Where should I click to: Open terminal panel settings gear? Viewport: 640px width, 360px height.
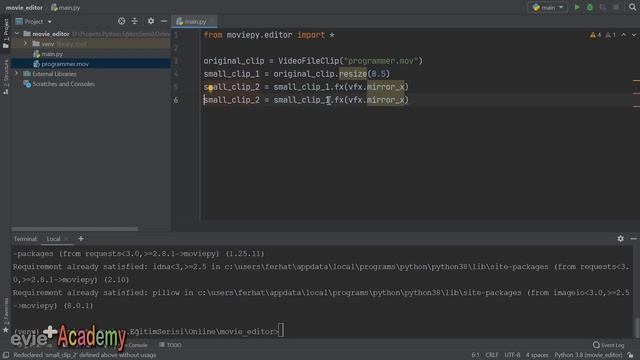point(620,239)
